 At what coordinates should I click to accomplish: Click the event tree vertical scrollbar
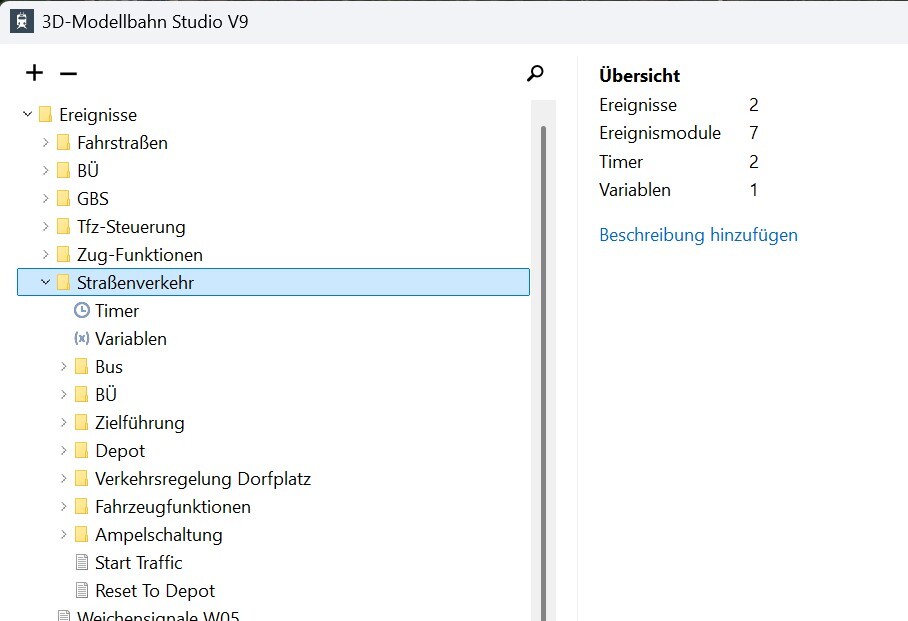[543, 370]
